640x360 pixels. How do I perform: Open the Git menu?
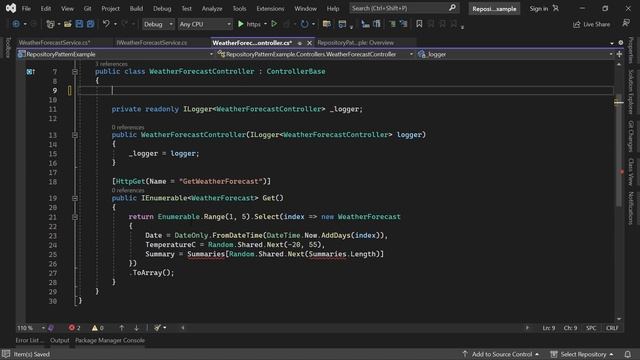tap(87, 8)
